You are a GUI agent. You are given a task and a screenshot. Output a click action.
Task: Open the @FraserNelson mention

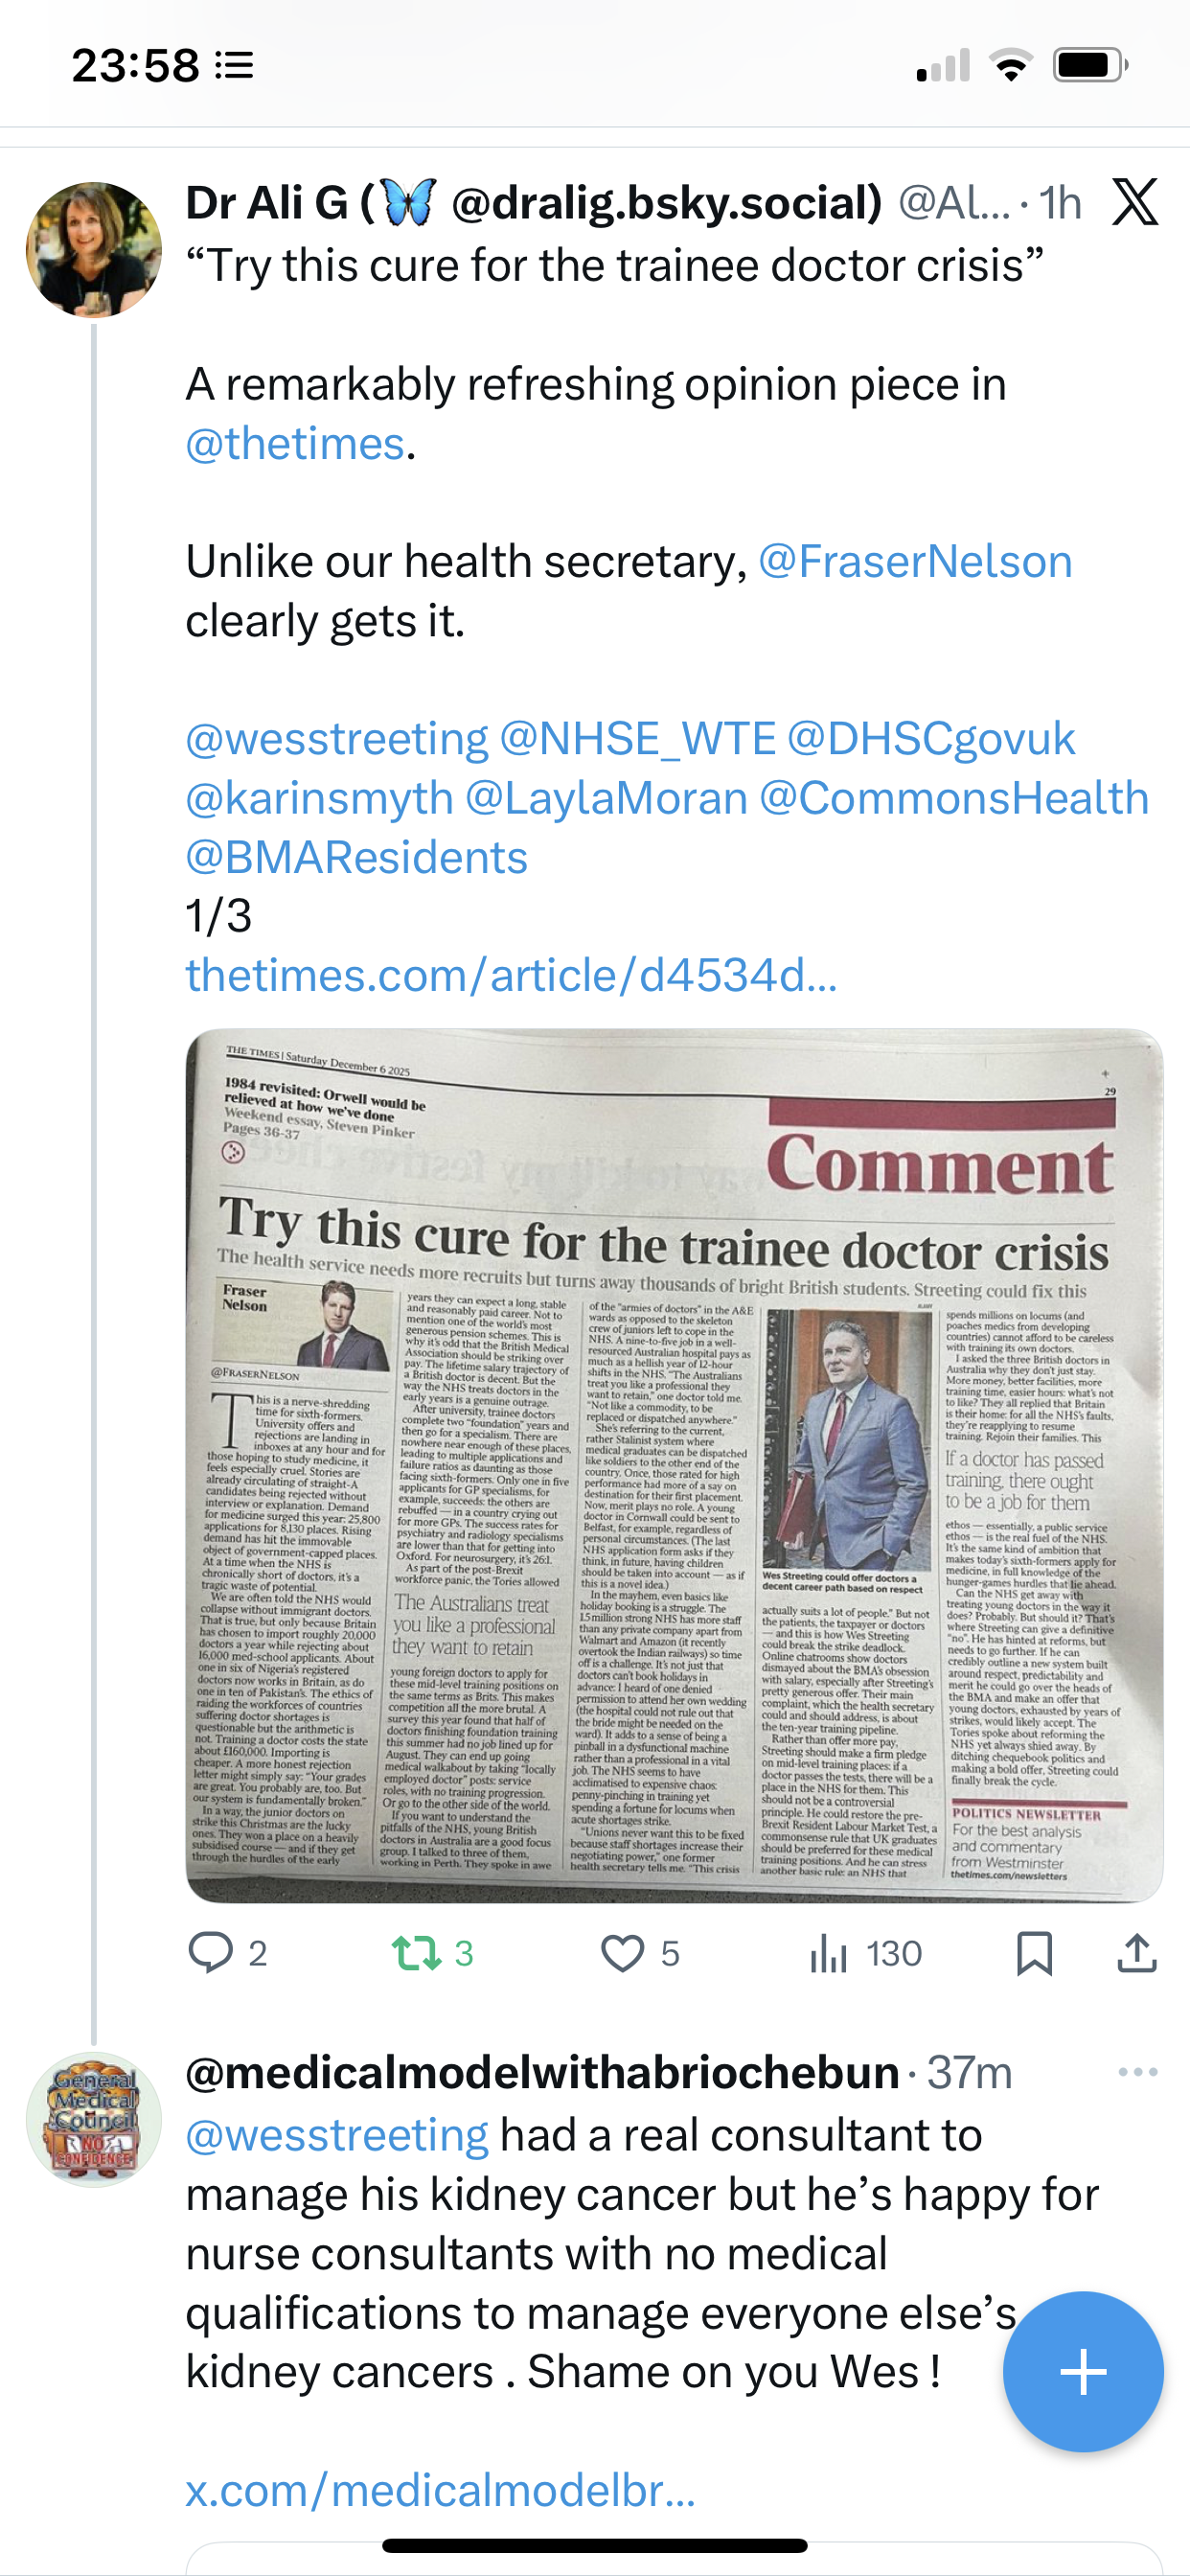click(915, 561)
